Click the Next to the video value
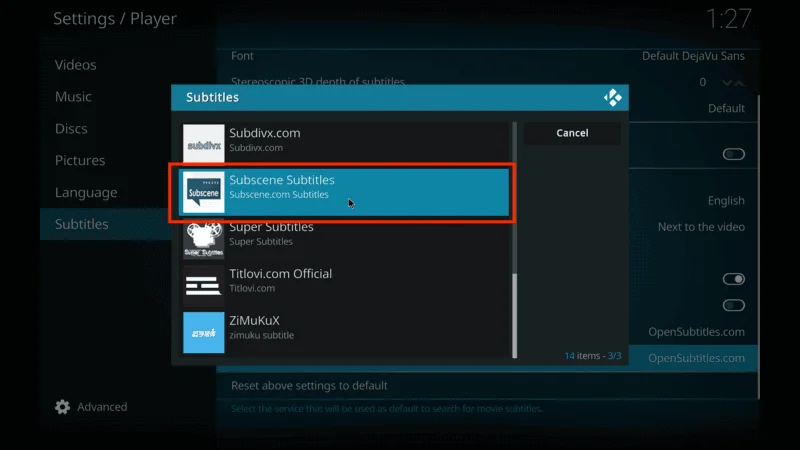Viewport: 800px width, 450px height. (701, 227)
